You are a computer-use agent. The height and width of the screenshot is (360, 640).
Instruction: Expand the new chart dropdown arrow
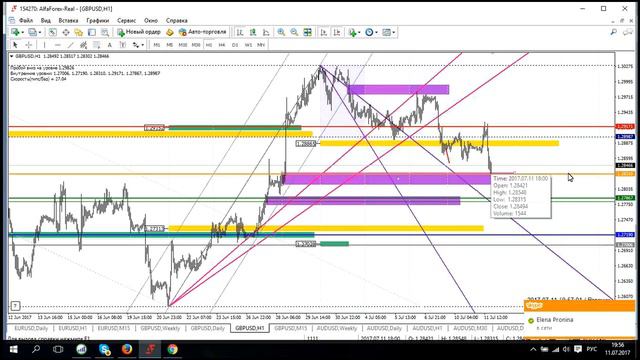[x=22, y=33]
